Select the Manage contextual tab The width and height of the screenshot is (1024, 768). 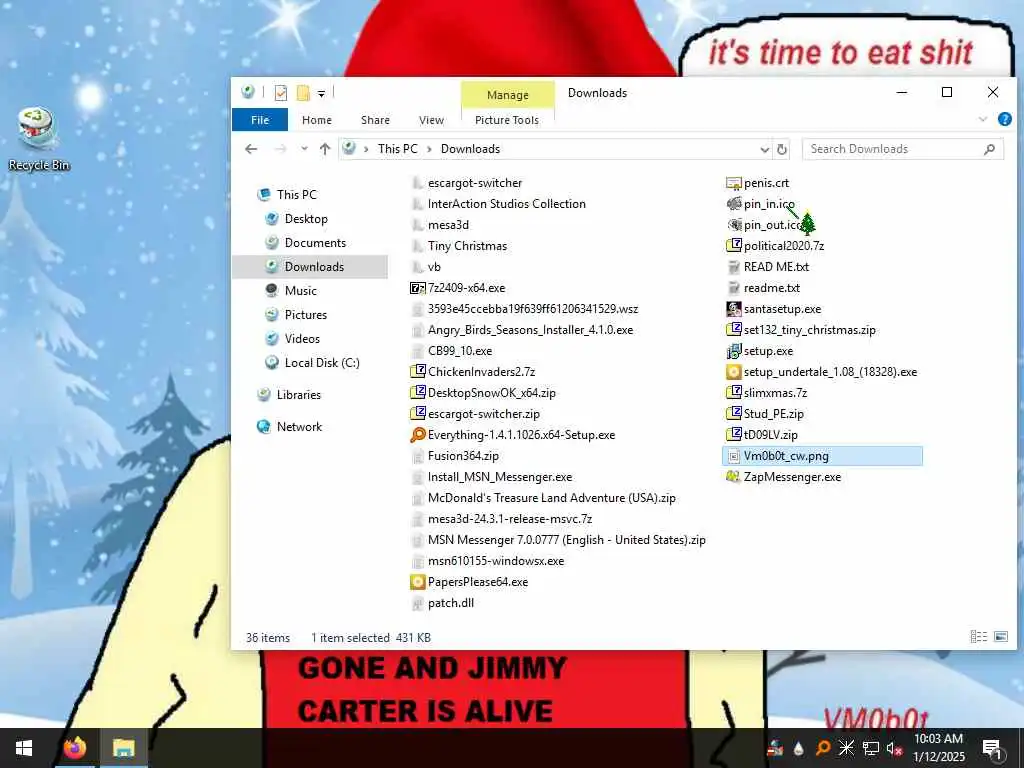coord(507,95)
